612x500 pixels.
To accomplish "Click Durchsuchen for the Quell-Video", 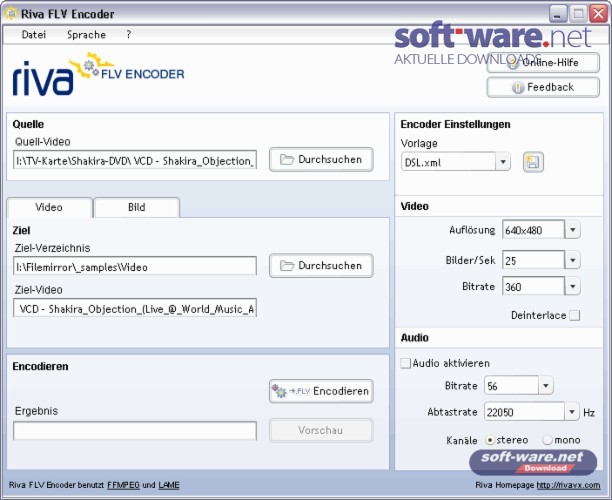I will (x=321, y=159).
